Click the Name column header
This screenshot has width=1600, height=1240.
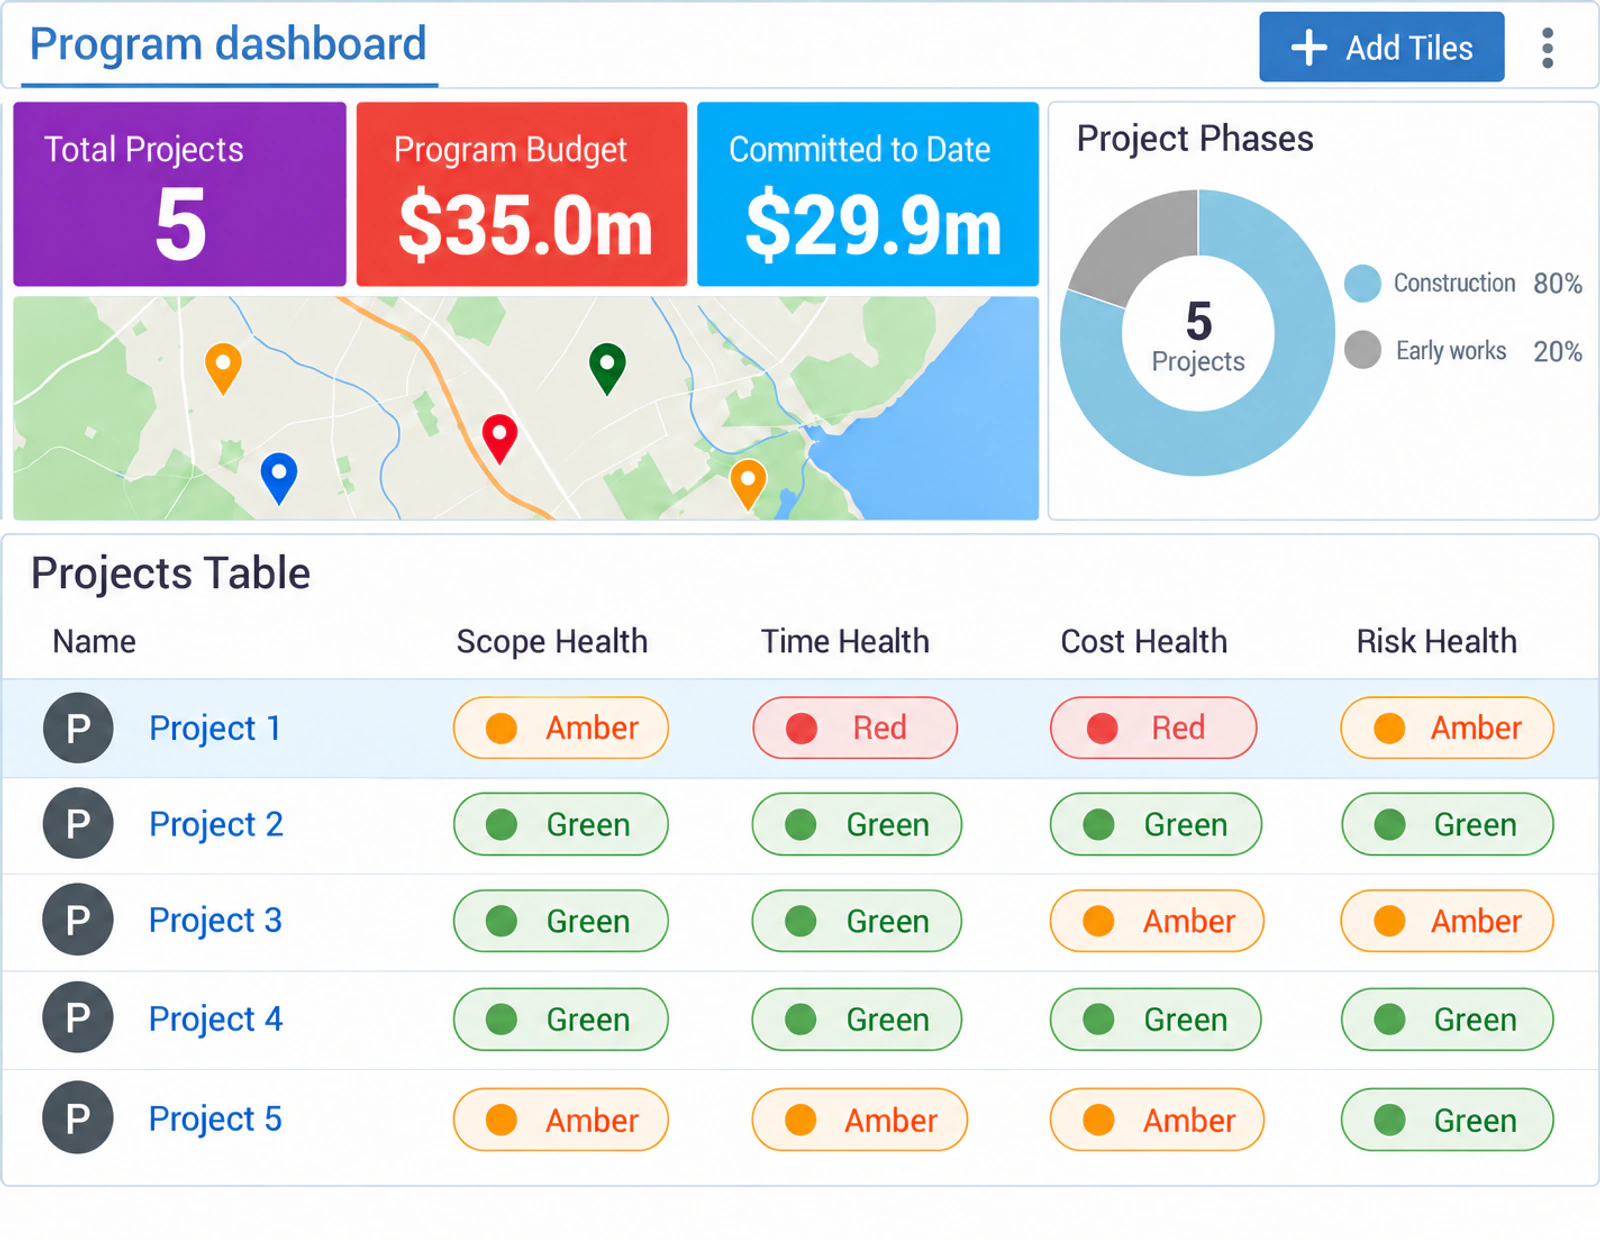[94, 641]
